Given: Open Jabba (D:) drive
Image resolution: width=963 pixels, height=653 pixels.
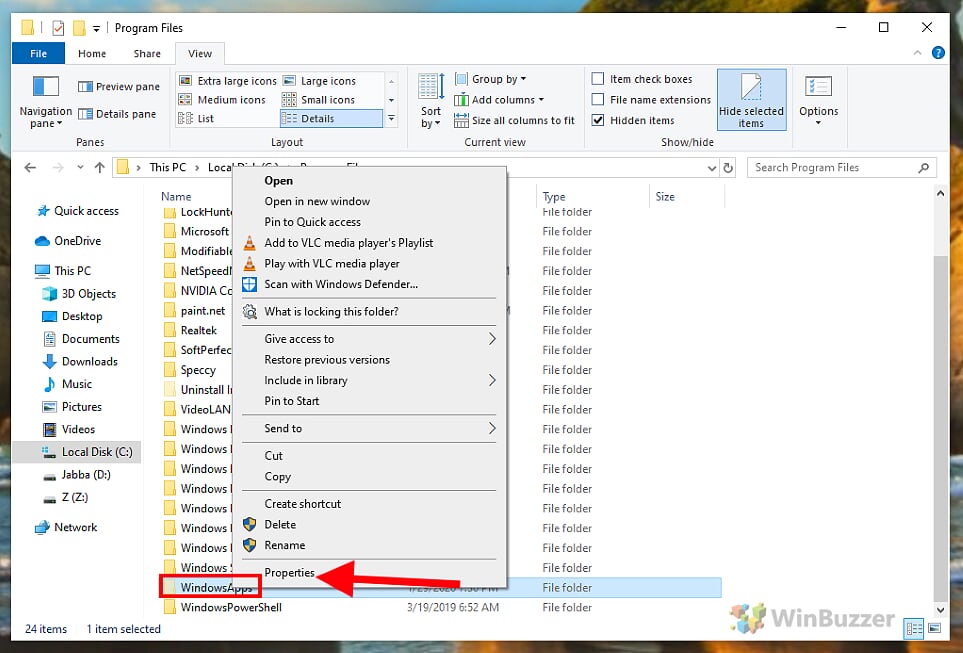Looking at the screenshot, I should point(77,474).
